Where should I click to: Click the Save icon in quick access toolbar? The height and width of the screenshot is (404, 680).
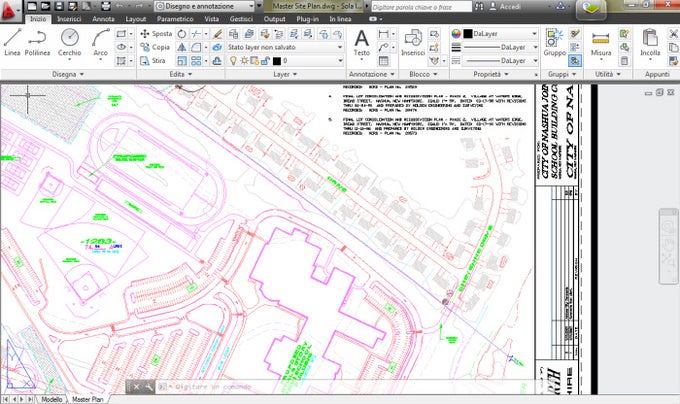coord(59,6)
